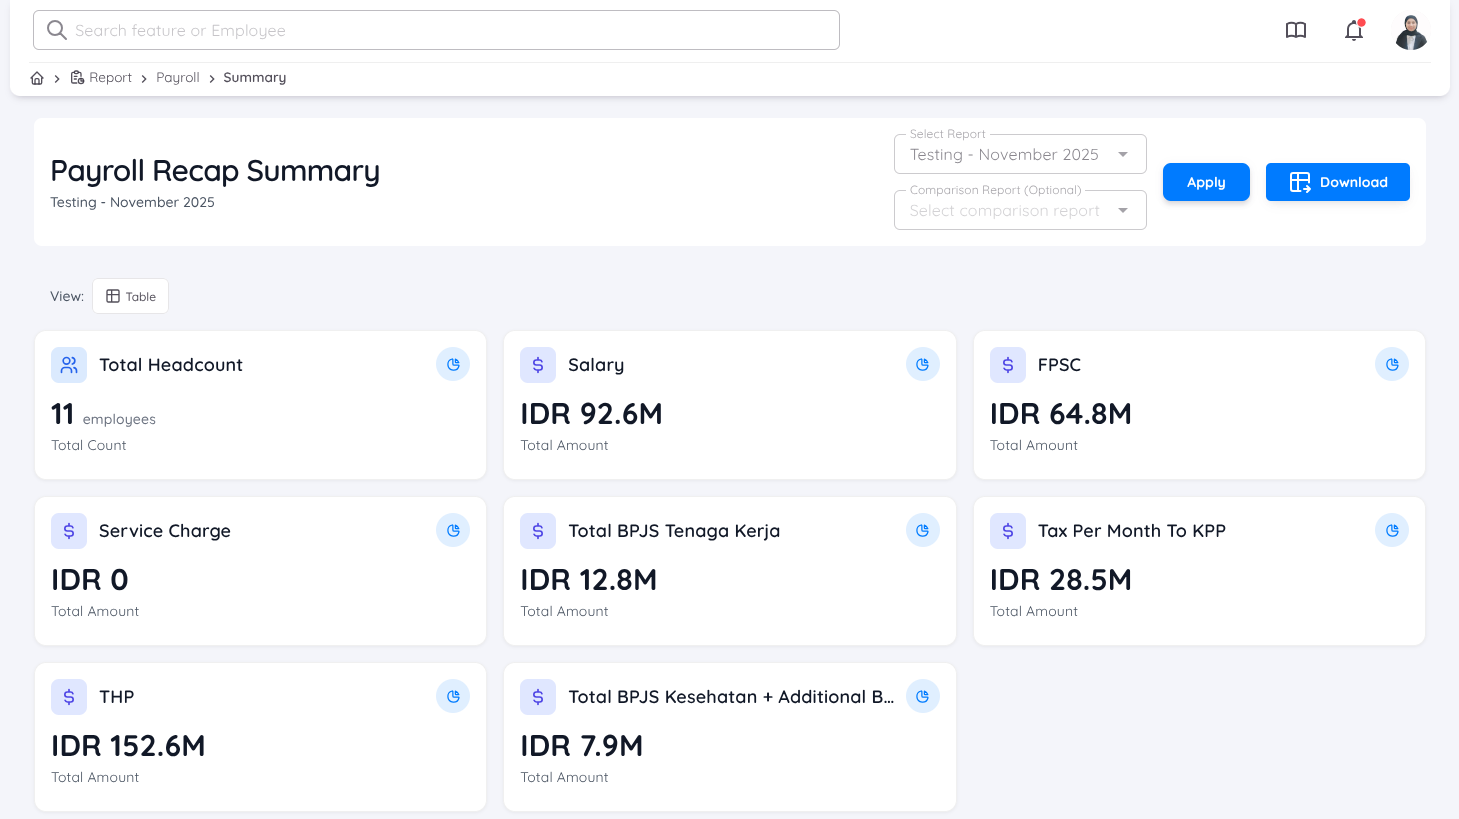Open the notifications bell

click(x=1354, y=31)
